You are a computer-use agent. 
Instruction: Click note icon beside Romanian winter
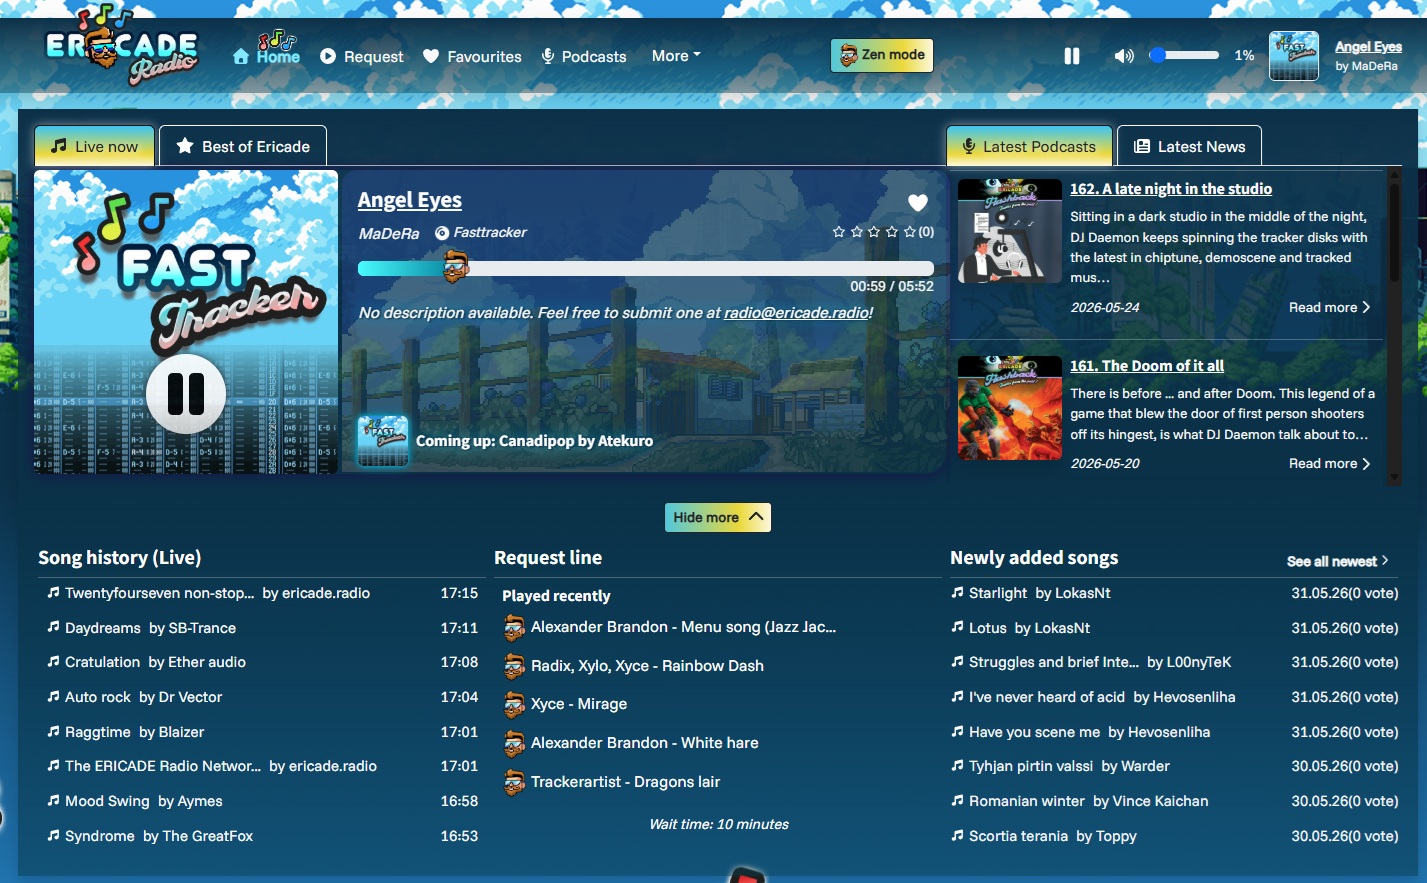957,800
